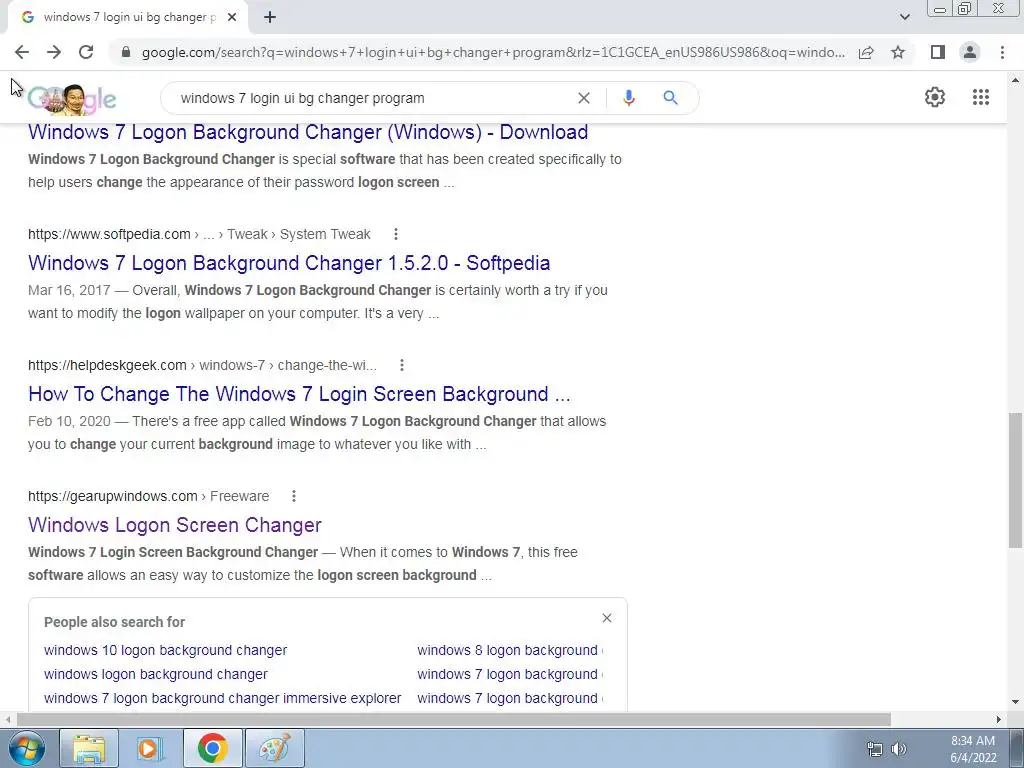The image size is (1024, 768).
Task: Open the Chrome side panel icon
Action: point(938,52)
